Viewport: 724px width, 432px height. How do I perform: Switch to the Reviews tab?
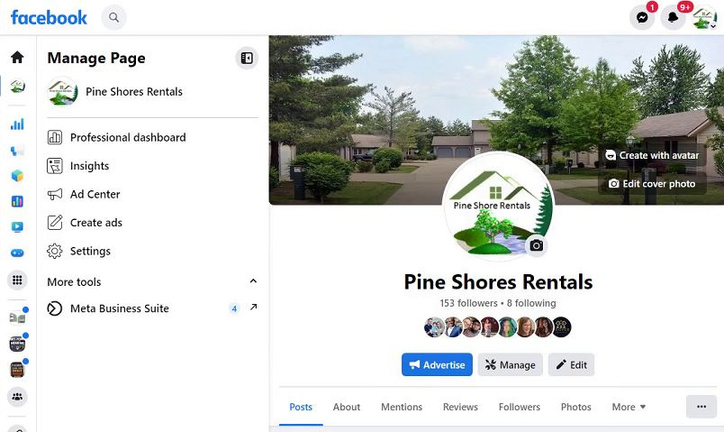tap(460, 407)
